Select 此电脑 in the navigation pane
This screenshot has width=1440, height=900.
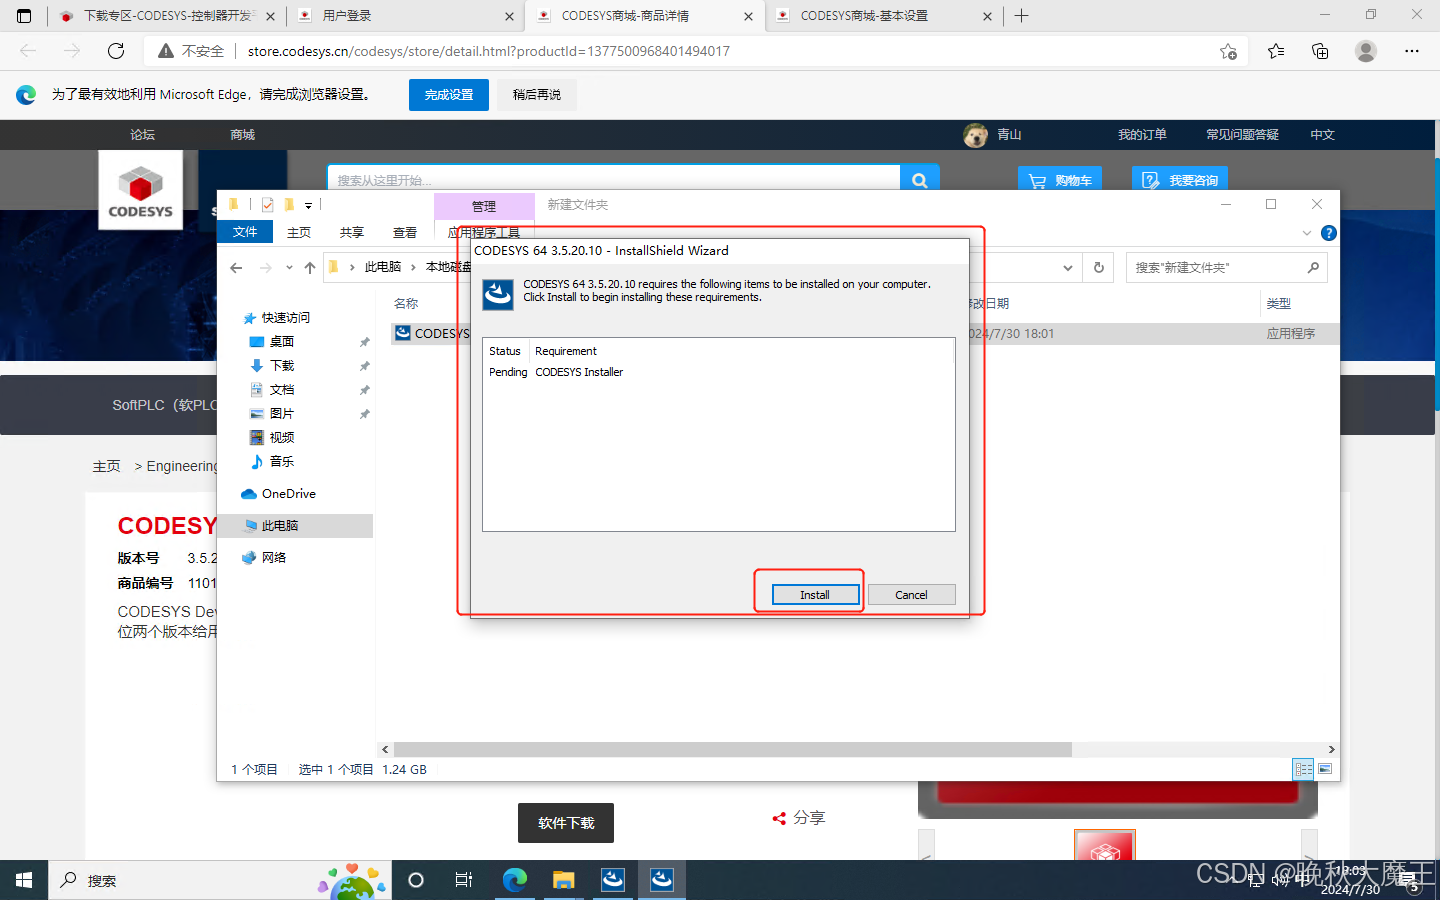296,526
